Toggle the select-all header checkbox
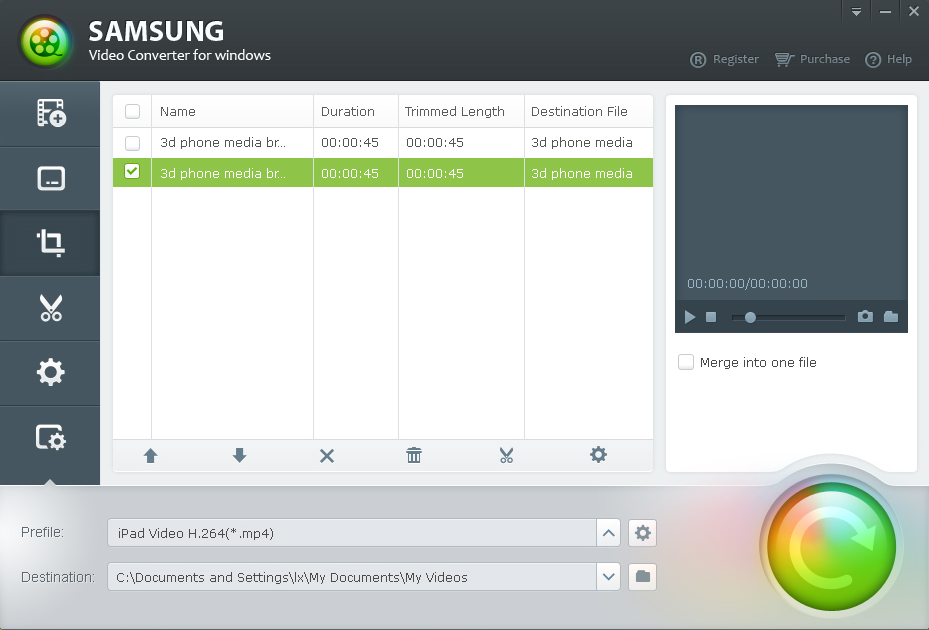Screen dimensions: 929x630 132,111
